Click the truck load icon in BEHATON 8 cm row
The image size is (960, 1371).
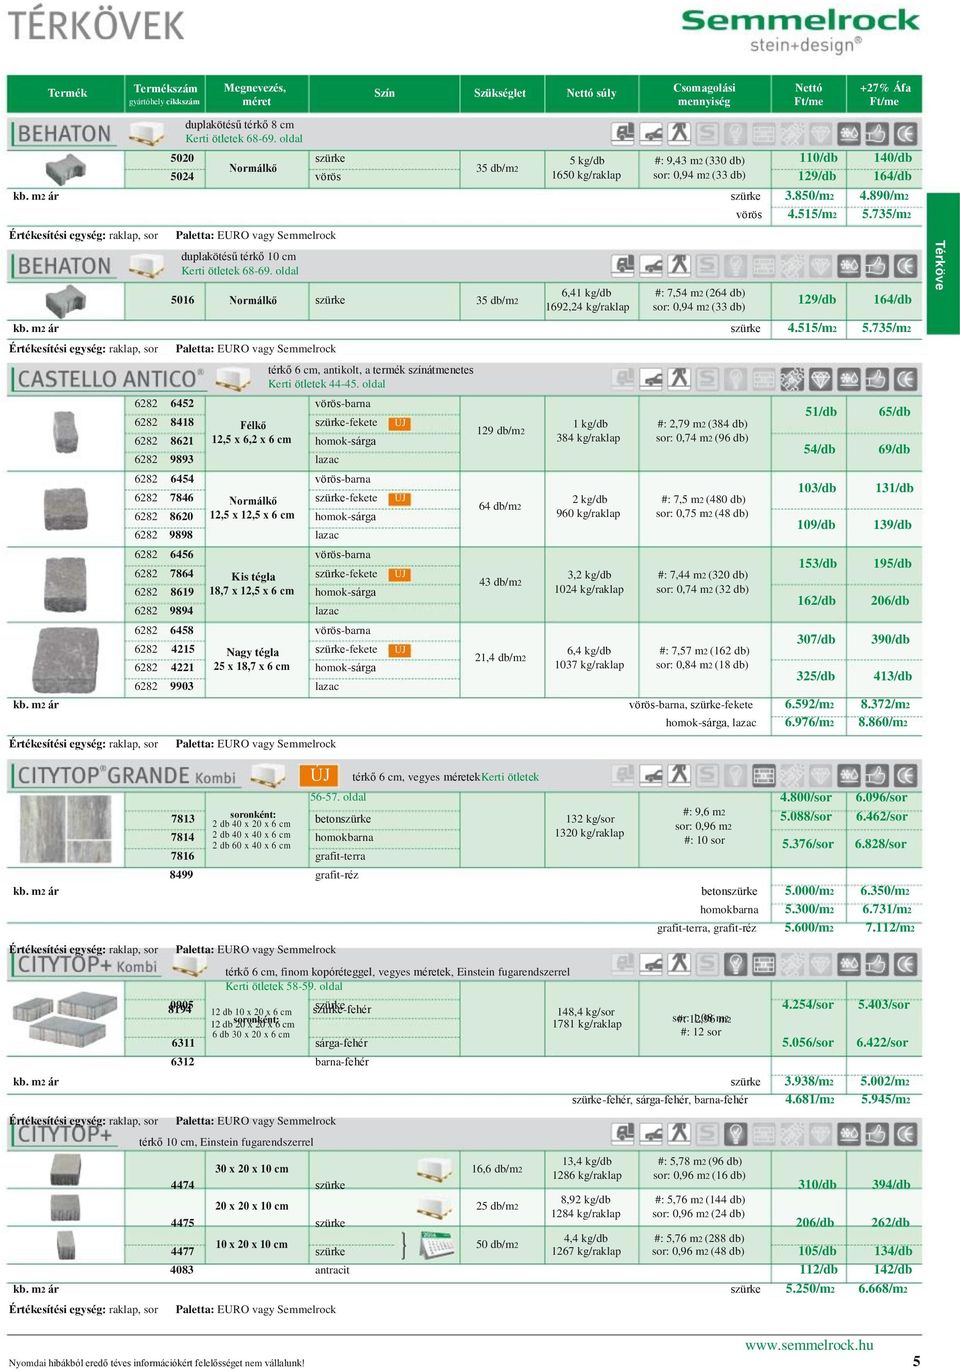624,133
